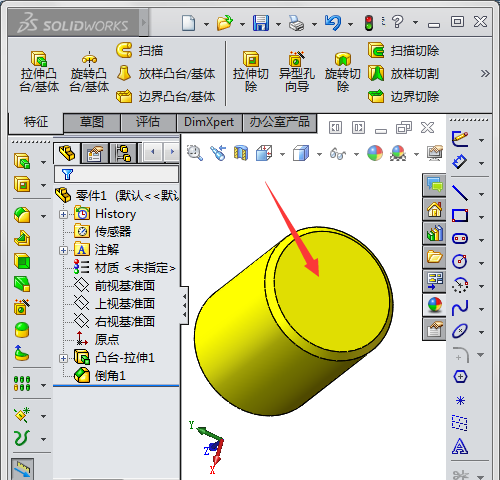The image size is (500, 480).
Task: Open the Hole Wizard (异型孔向导)
Action: pyautogui.click(x=297, y=72)
